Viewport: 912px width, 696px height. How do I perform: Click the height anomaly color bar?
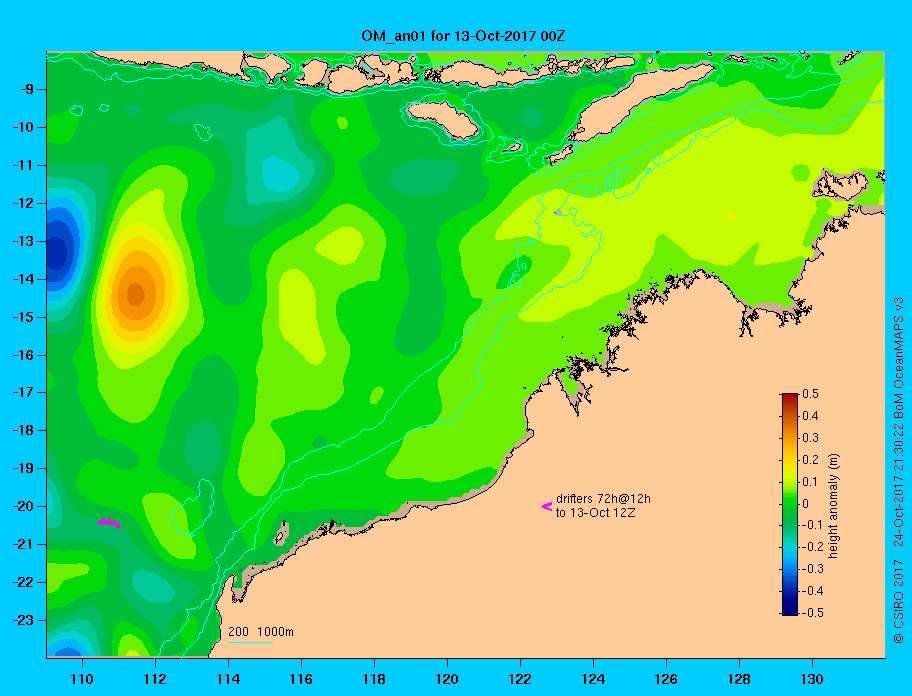click(x=790, y=504)
